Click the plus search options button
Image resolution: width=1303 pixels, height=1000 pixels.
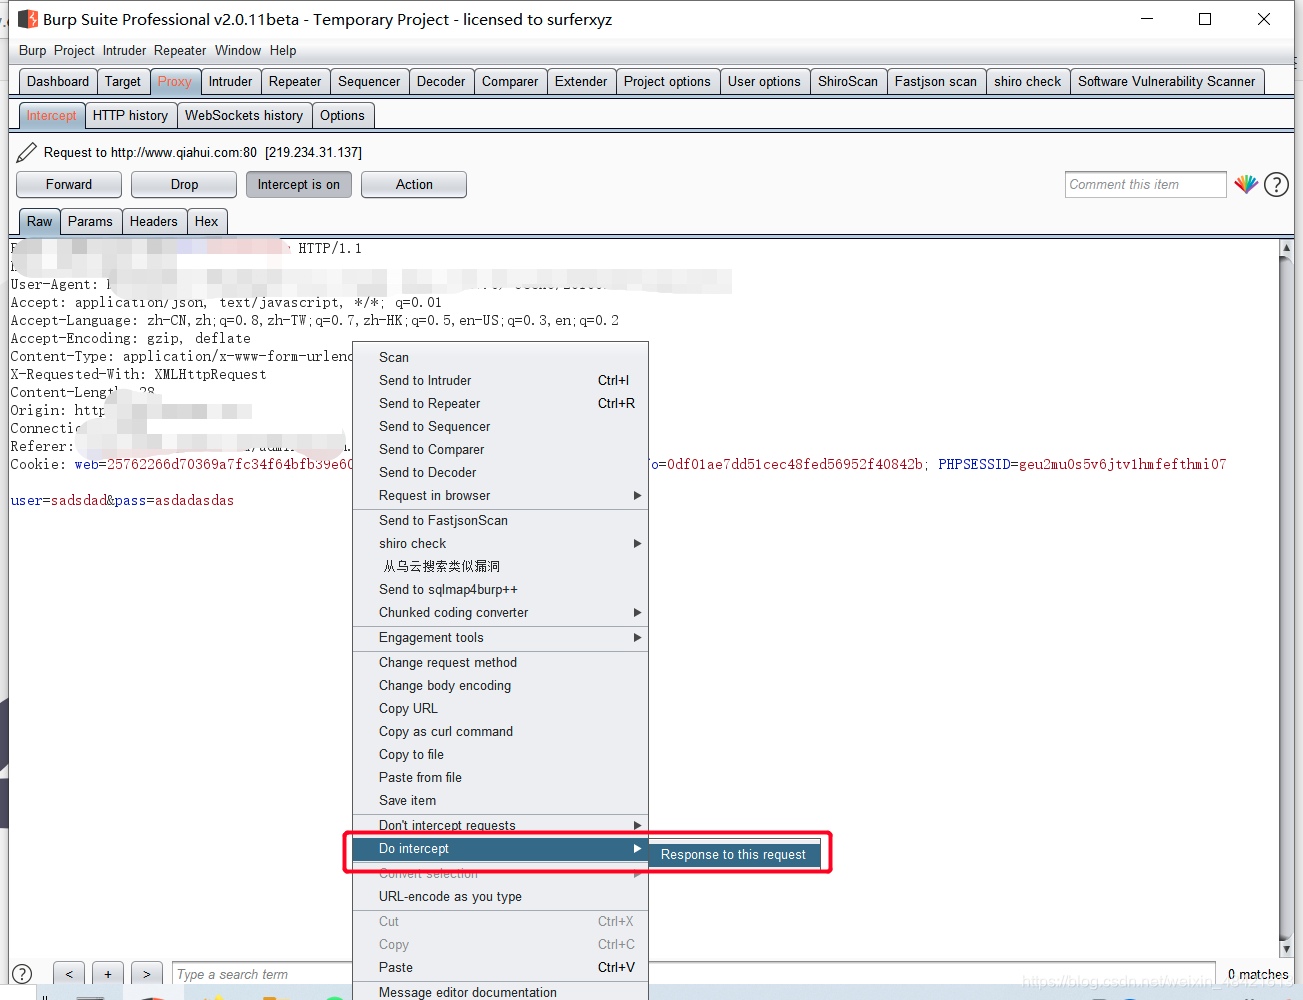pos(108,974)
